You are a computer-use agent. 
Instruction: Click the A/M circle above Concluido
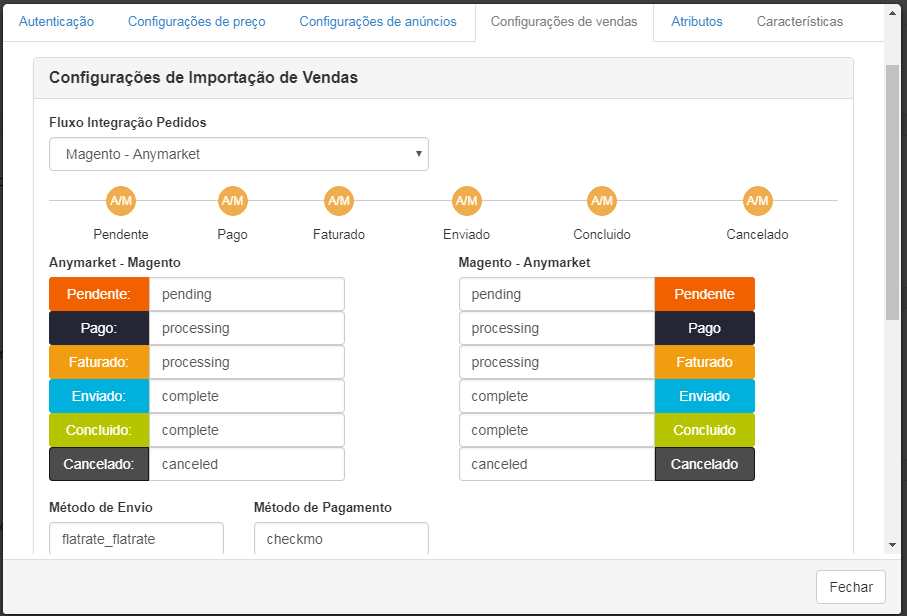[x=602, y=201]
